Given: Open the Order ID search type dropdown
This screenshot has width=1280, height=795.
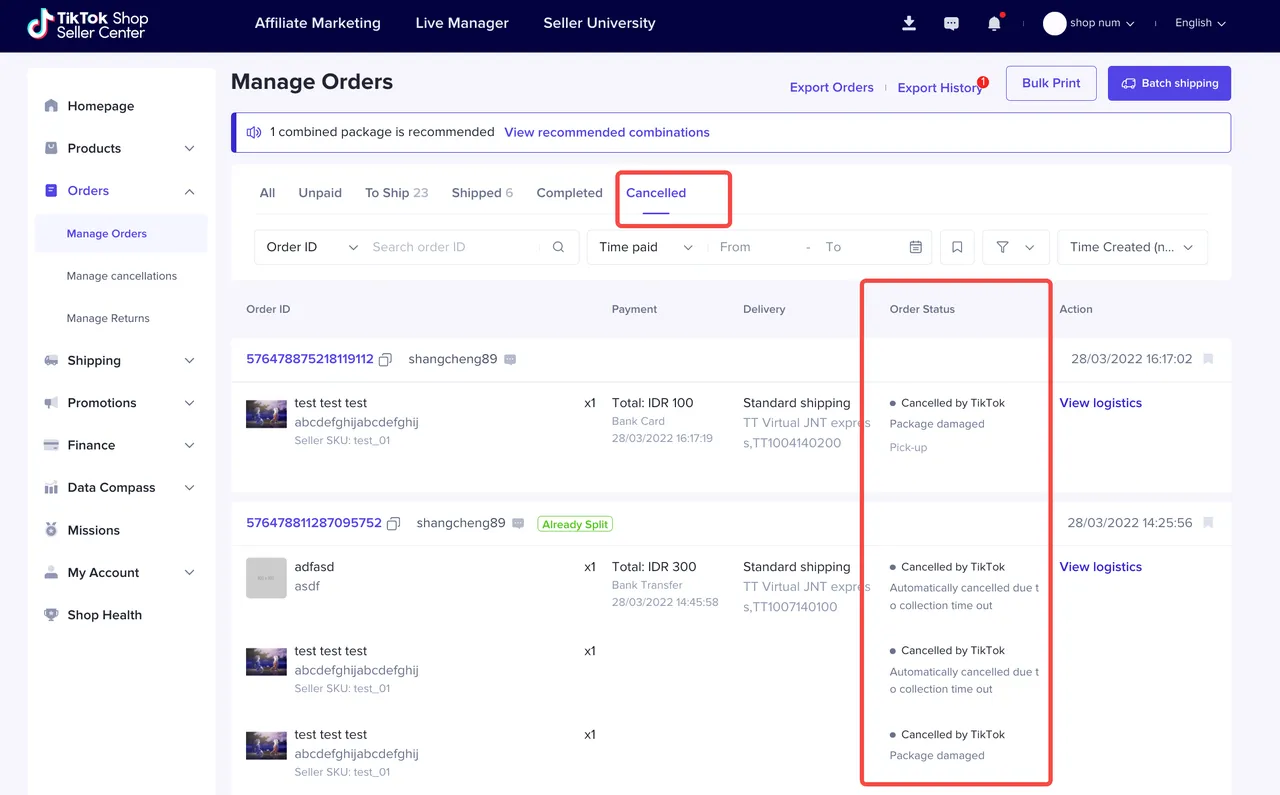Looking at the screenshot, I should (312, 247).
